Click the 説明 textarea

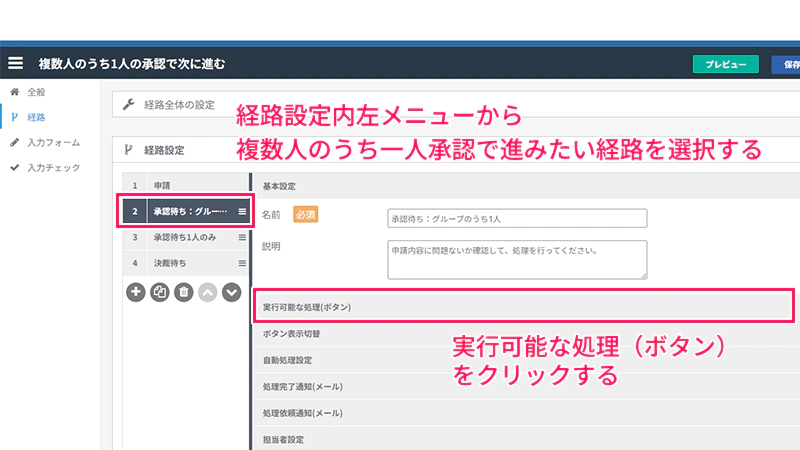517,260
